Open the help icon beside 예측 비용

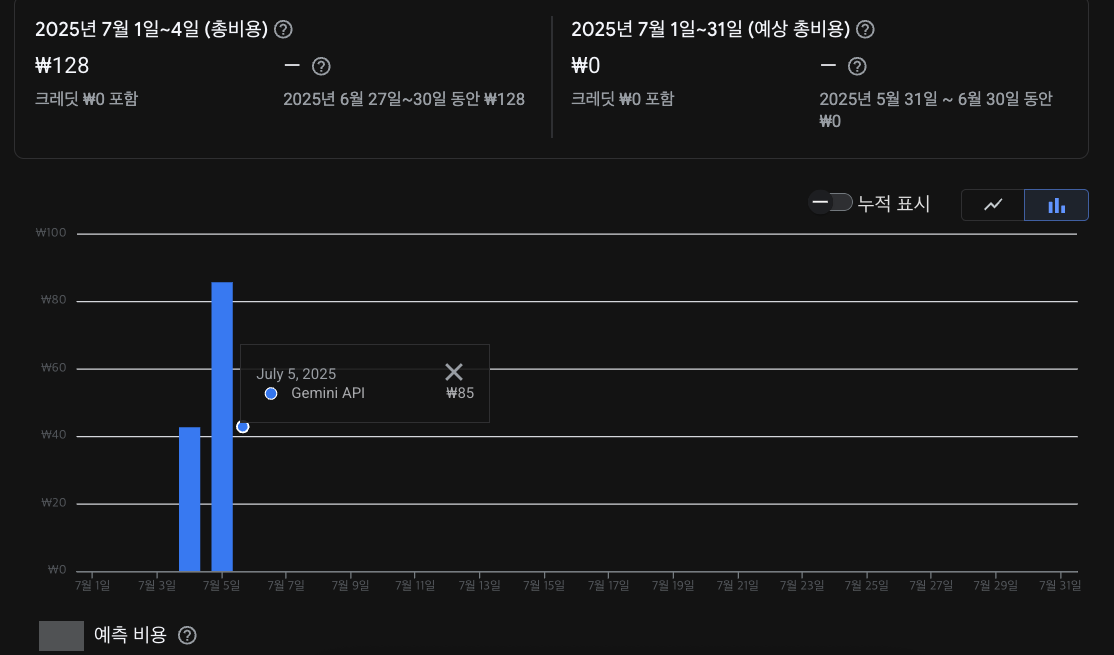(187, 636)
